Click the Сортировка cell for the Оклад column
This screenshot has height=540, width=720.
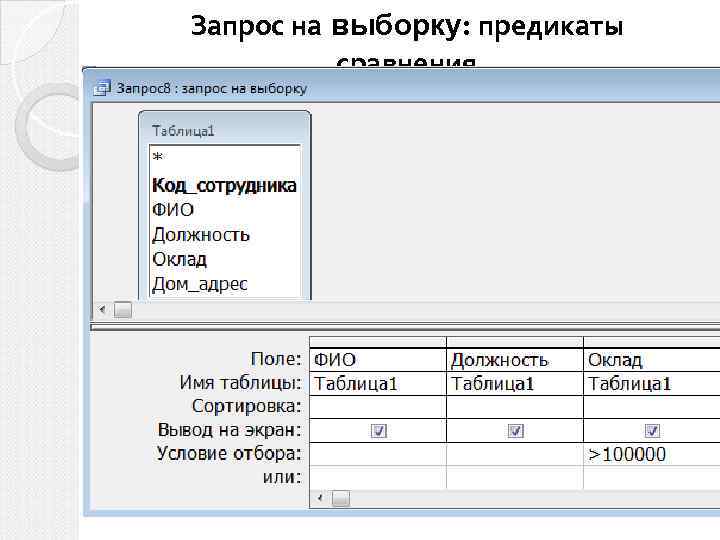pos(652,407)
